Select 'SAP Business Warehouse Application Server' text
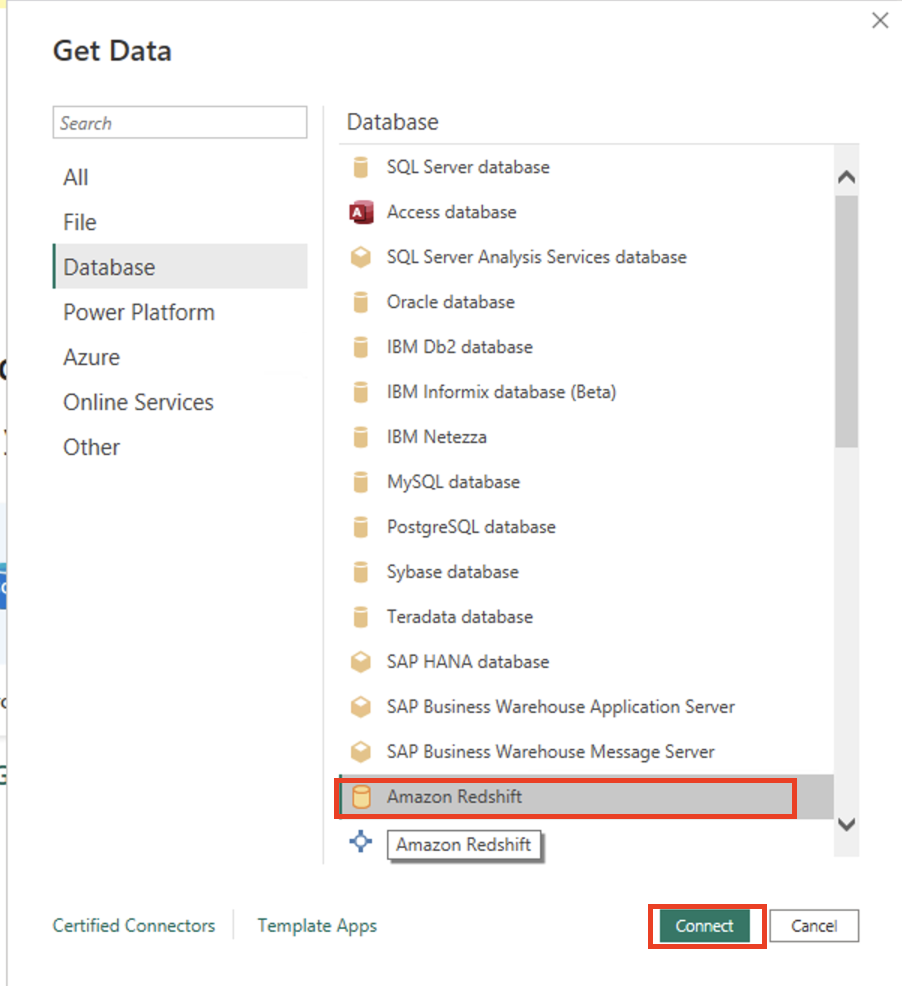Viewport: 902px width, 986px height. tap(560, 707)
